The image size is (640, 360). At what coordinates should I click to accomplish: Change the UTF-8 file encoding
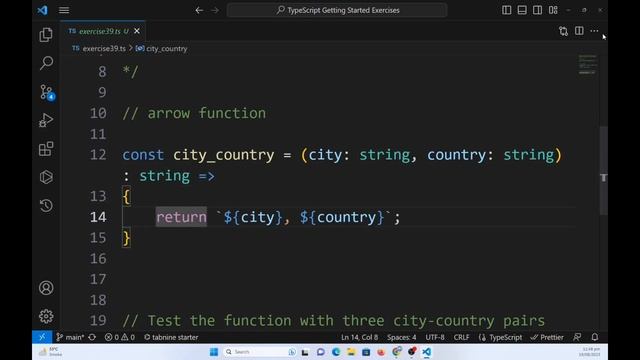(x=435, y=337)
